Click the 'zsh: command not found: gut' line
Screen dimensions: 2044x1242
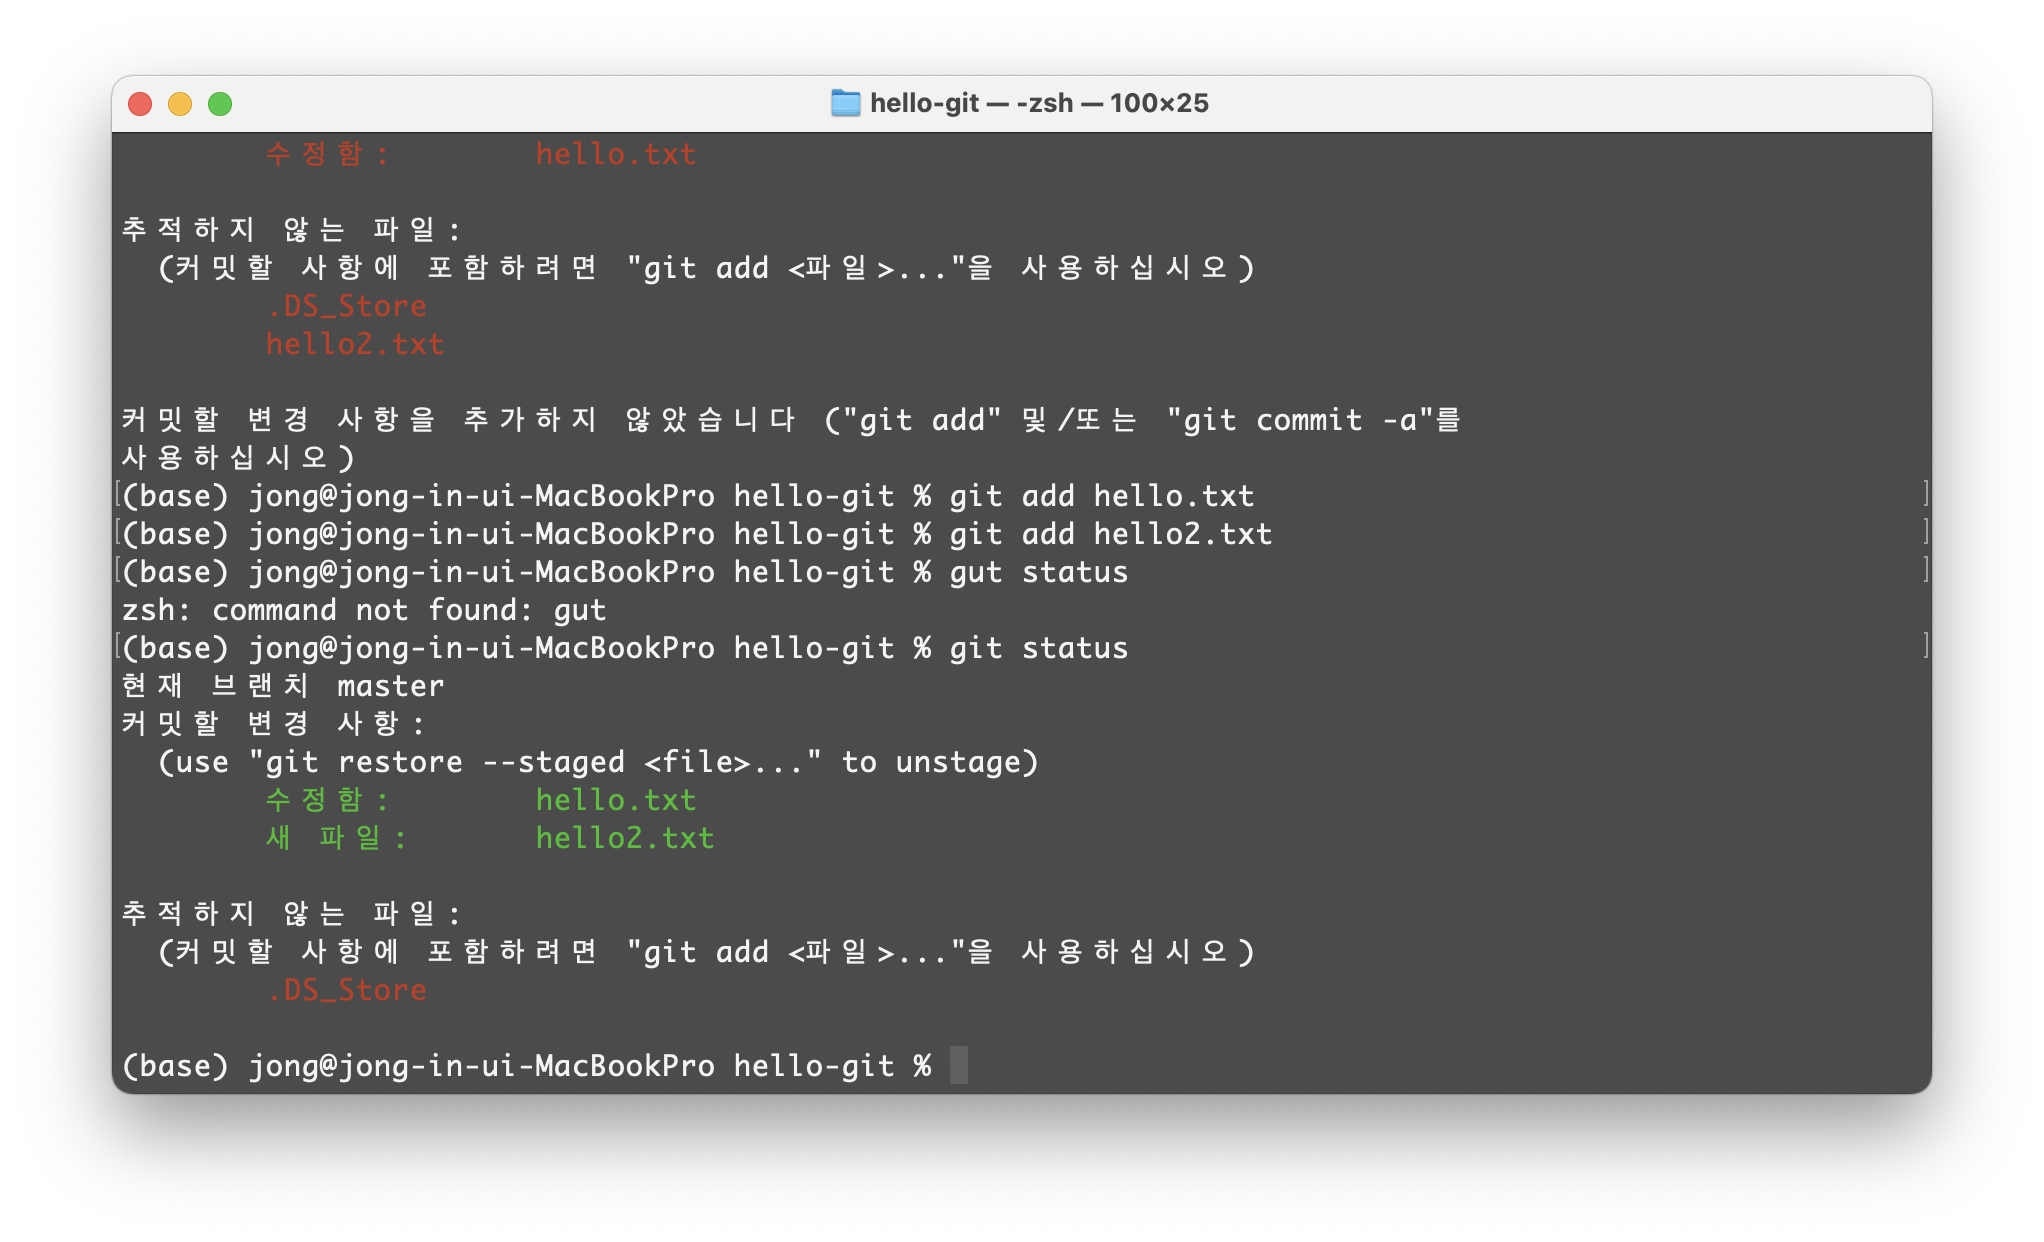(364, 610)
